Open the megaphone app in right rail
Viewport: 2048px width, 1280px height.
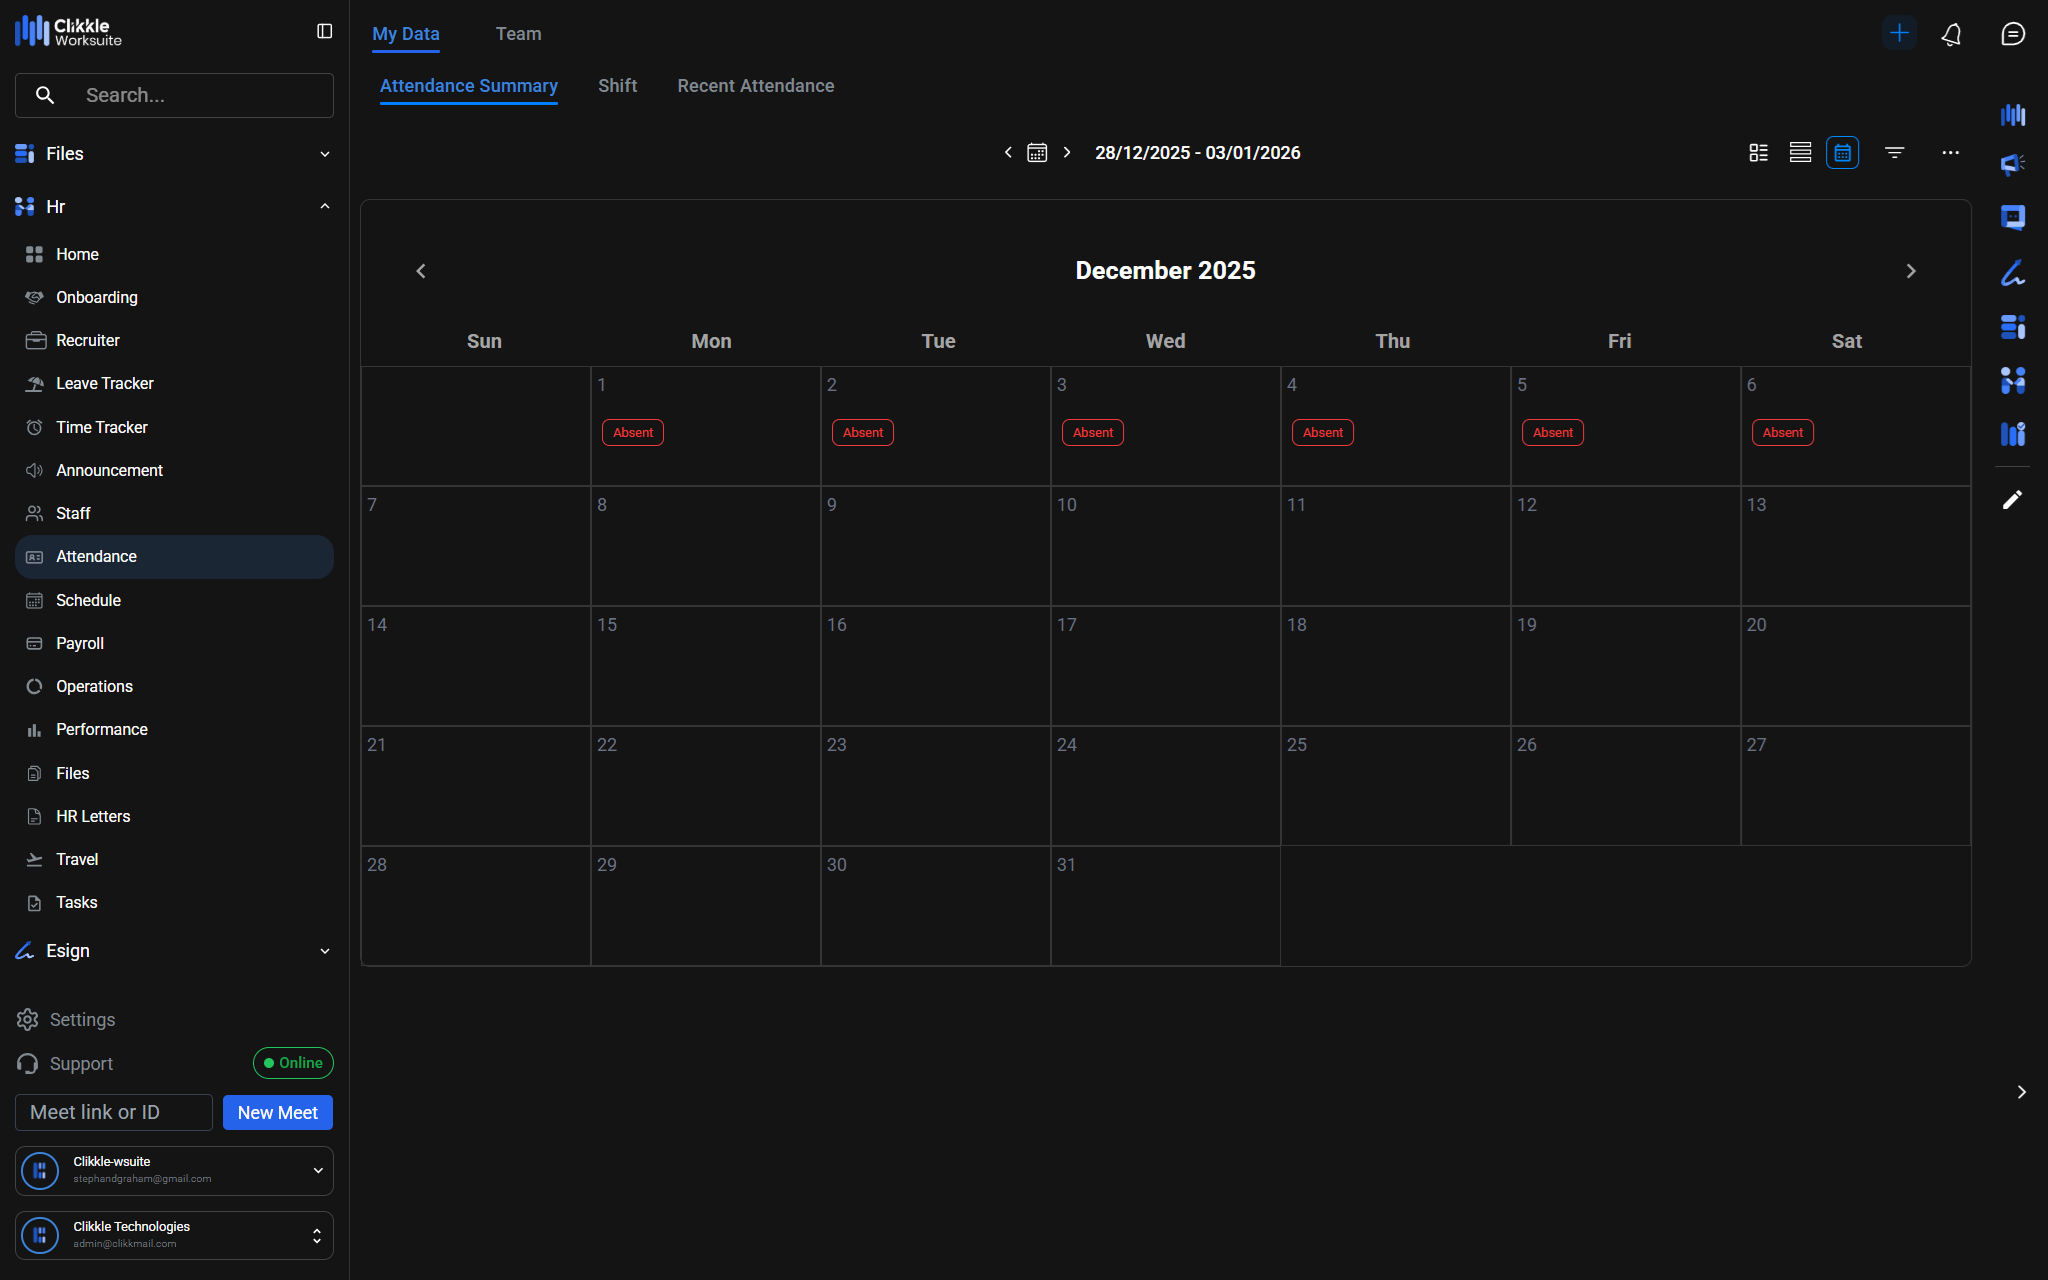pos(2012,164)
